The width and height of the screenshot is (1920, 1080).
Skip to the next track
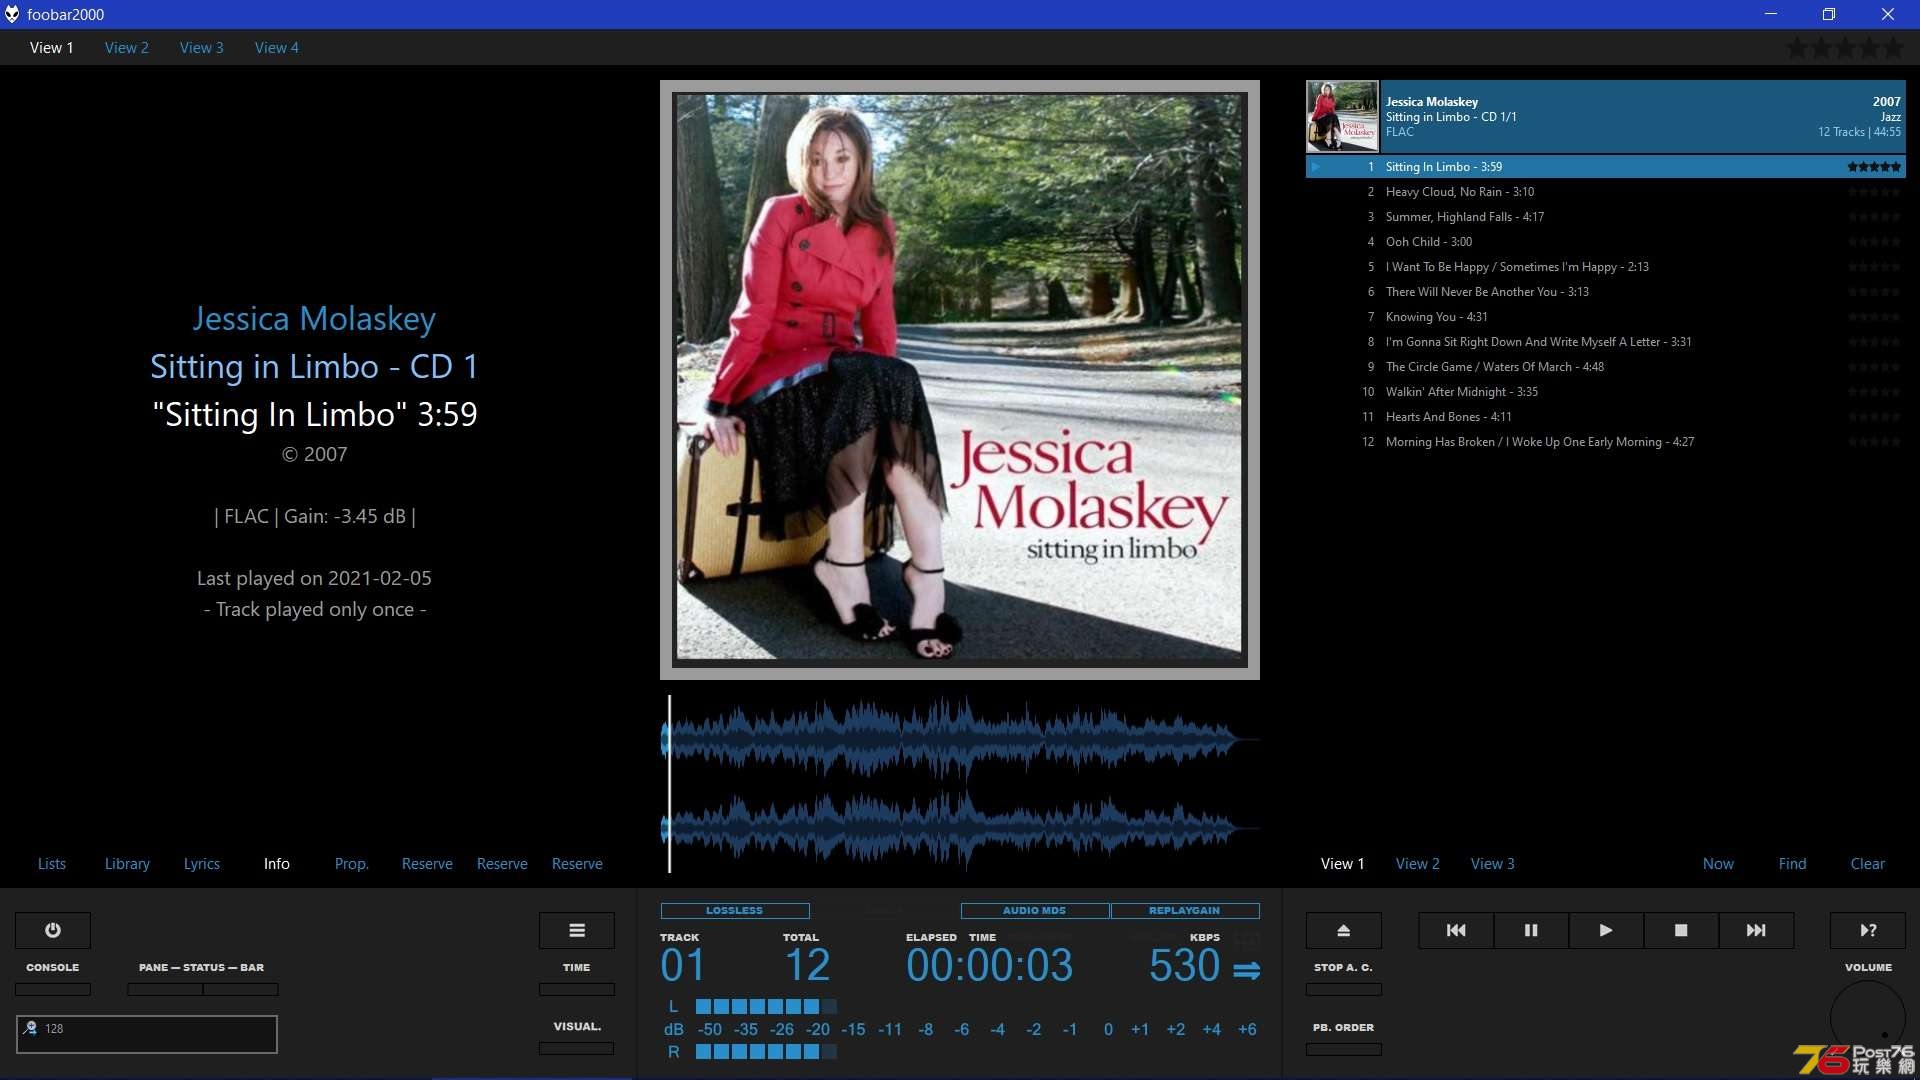(x=1756, y=930)
